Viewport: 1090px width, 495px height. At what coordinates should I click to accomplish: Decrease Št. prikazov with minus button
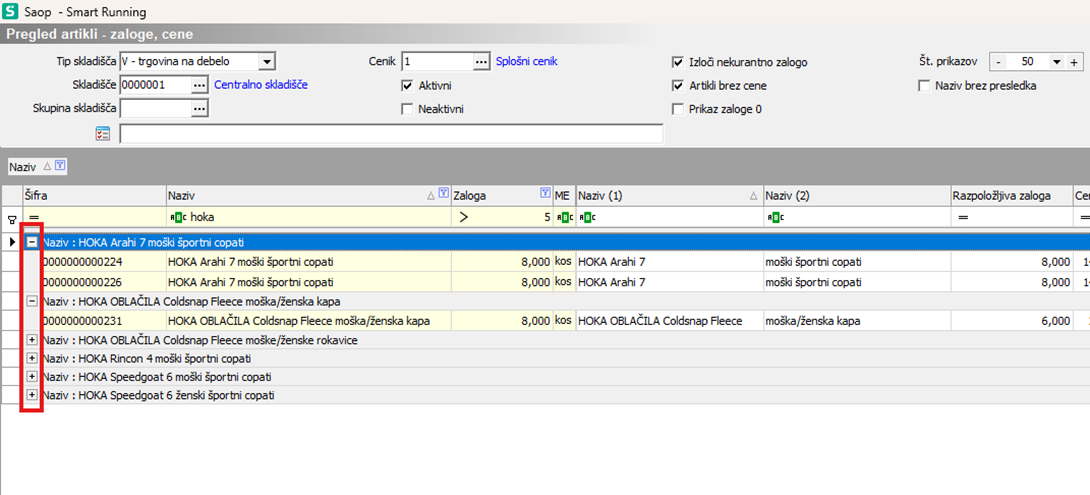click(x=998, y=62)
